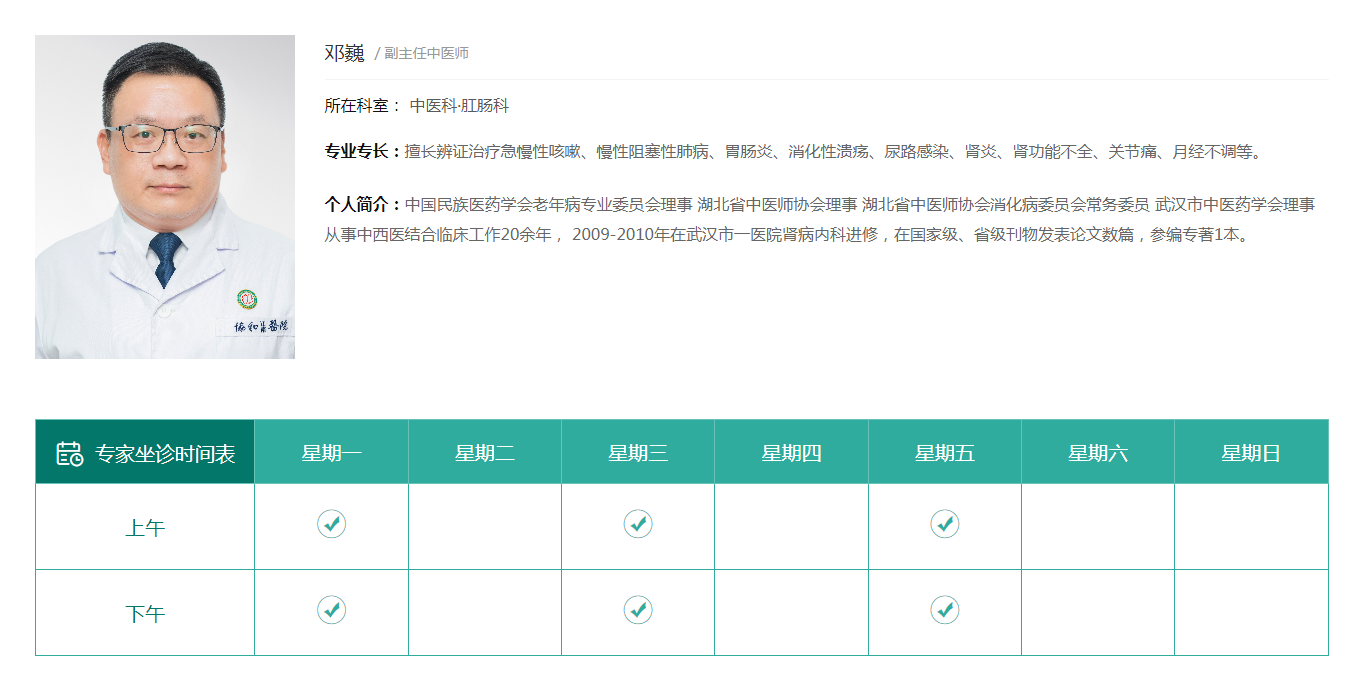The height and width of the screenshot is (689, 1362).
Task: Click the 上午 row label
Action: pos(145,528)
